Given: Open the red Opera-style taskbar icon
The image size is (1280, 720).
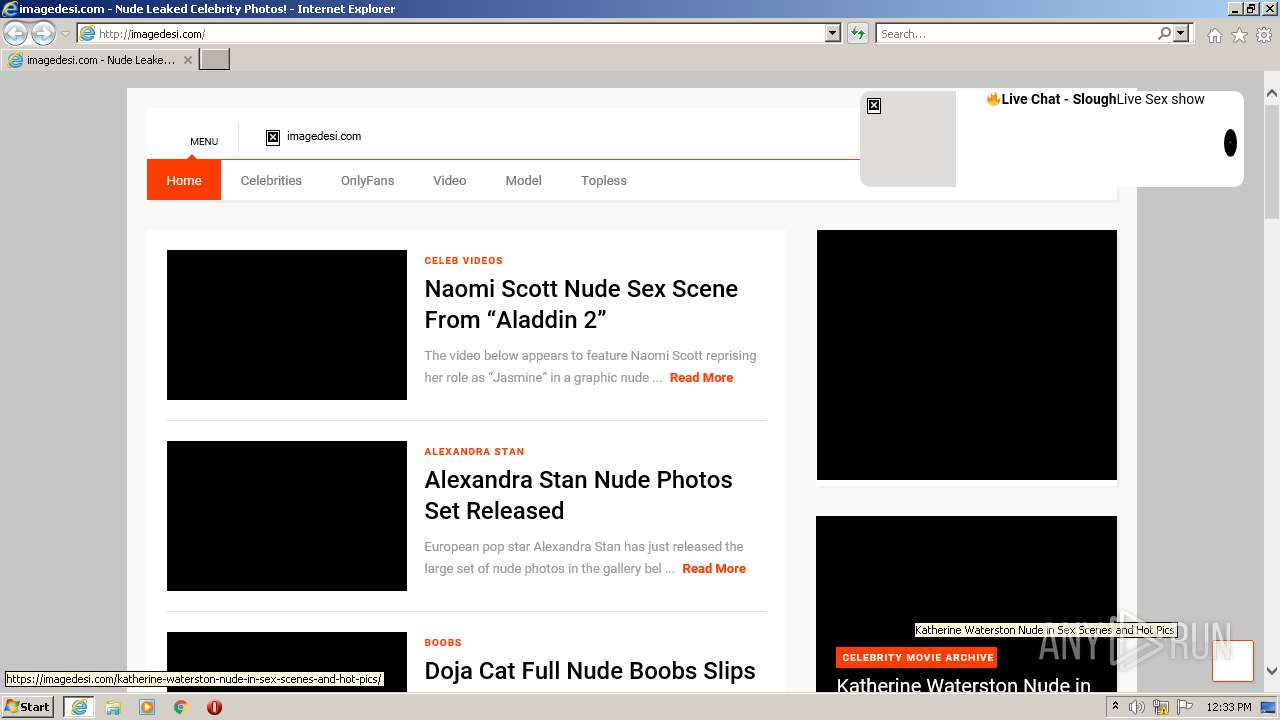Looking at the screenshot, I should coord(214,707).
